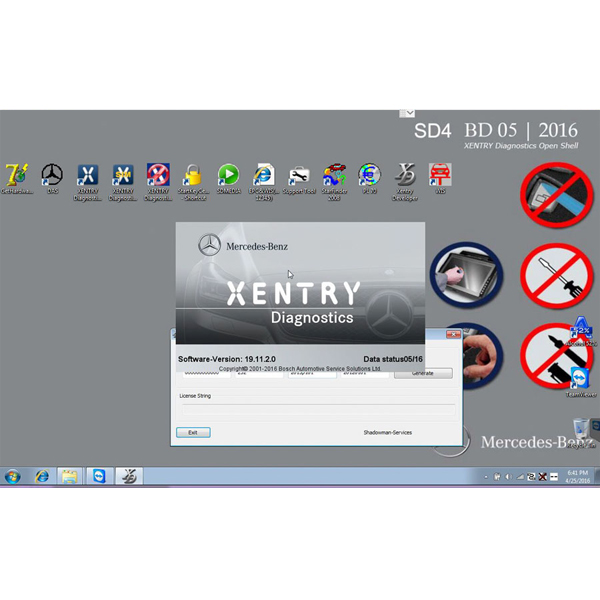Launch Xentry Developer shortcut

[x=405, y=177]
